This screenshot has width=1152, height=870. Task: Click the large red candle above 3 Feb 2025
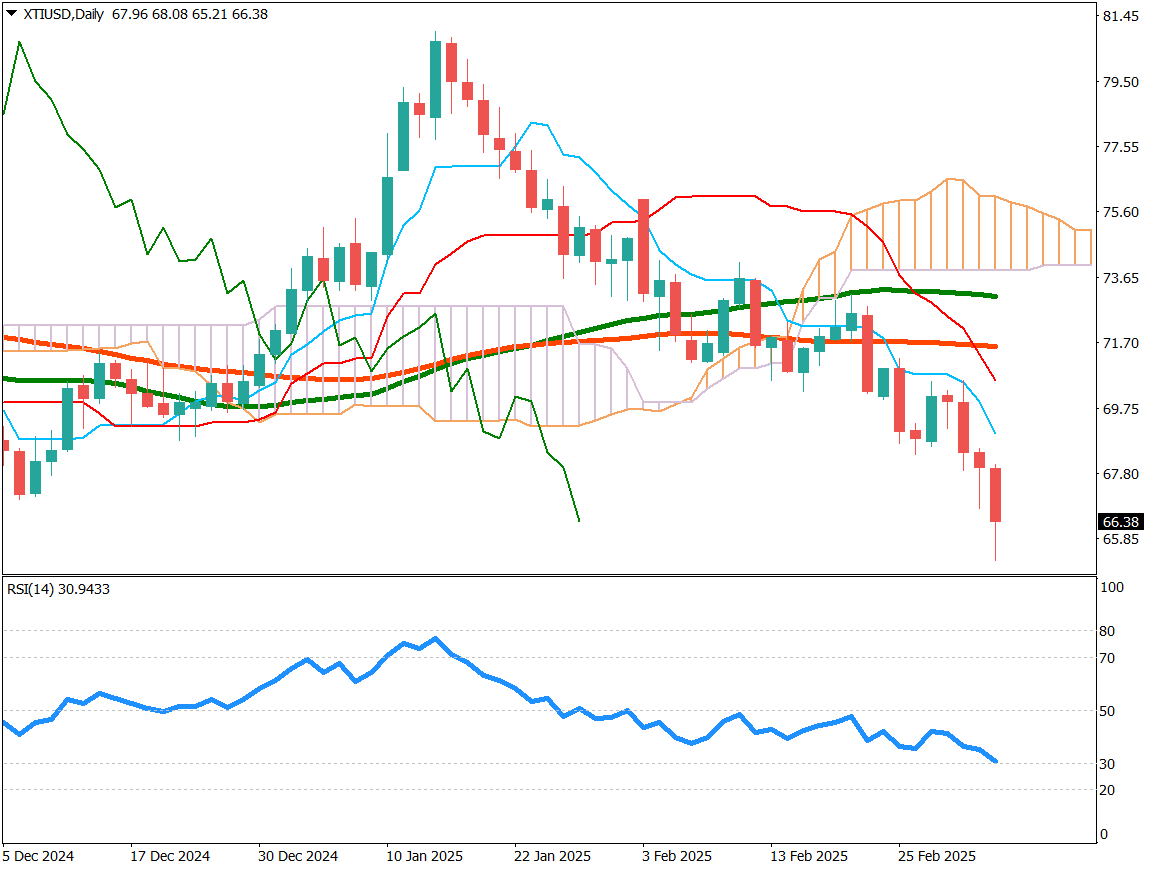tap(643, 246)
